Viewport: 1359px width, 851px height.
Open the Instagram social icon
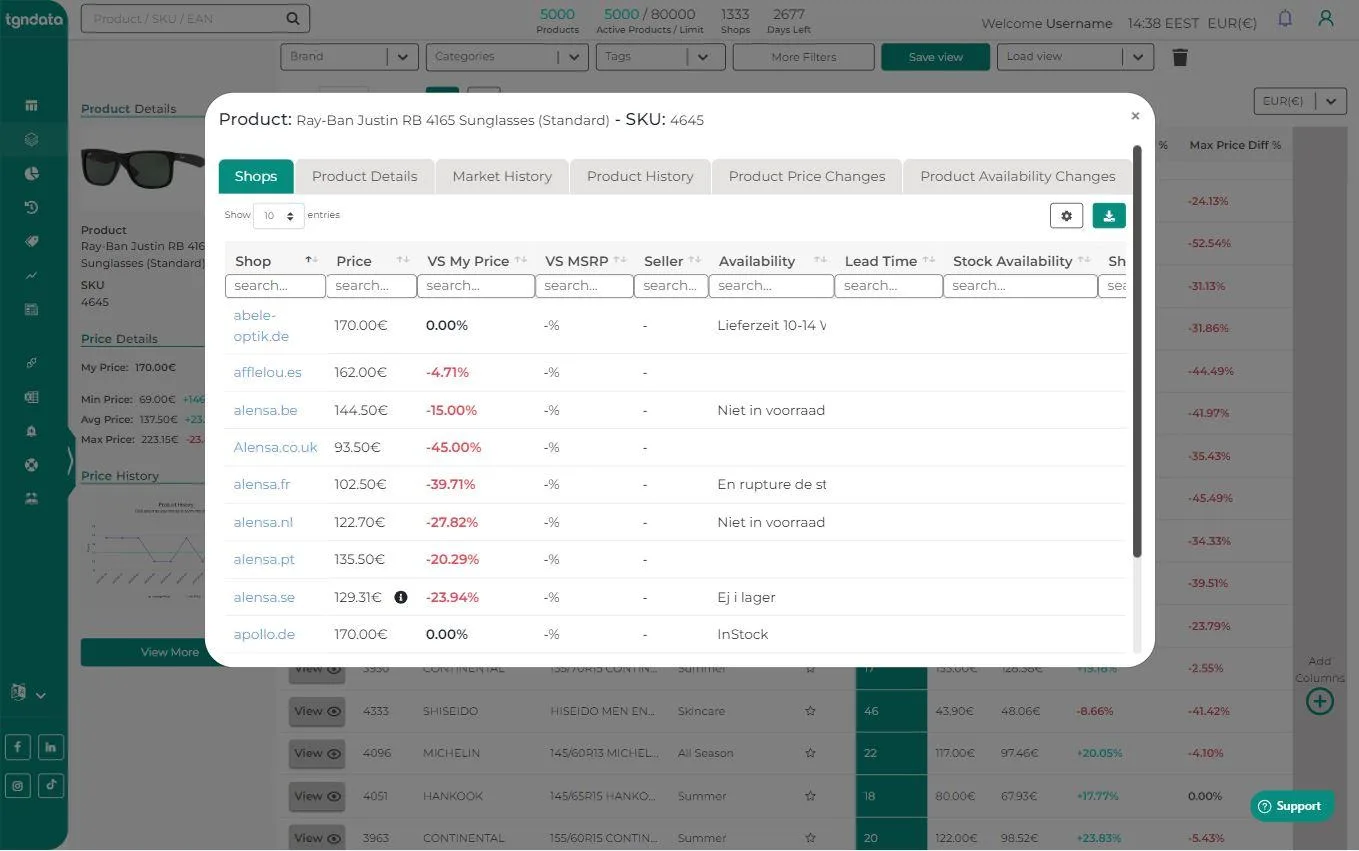18,785
